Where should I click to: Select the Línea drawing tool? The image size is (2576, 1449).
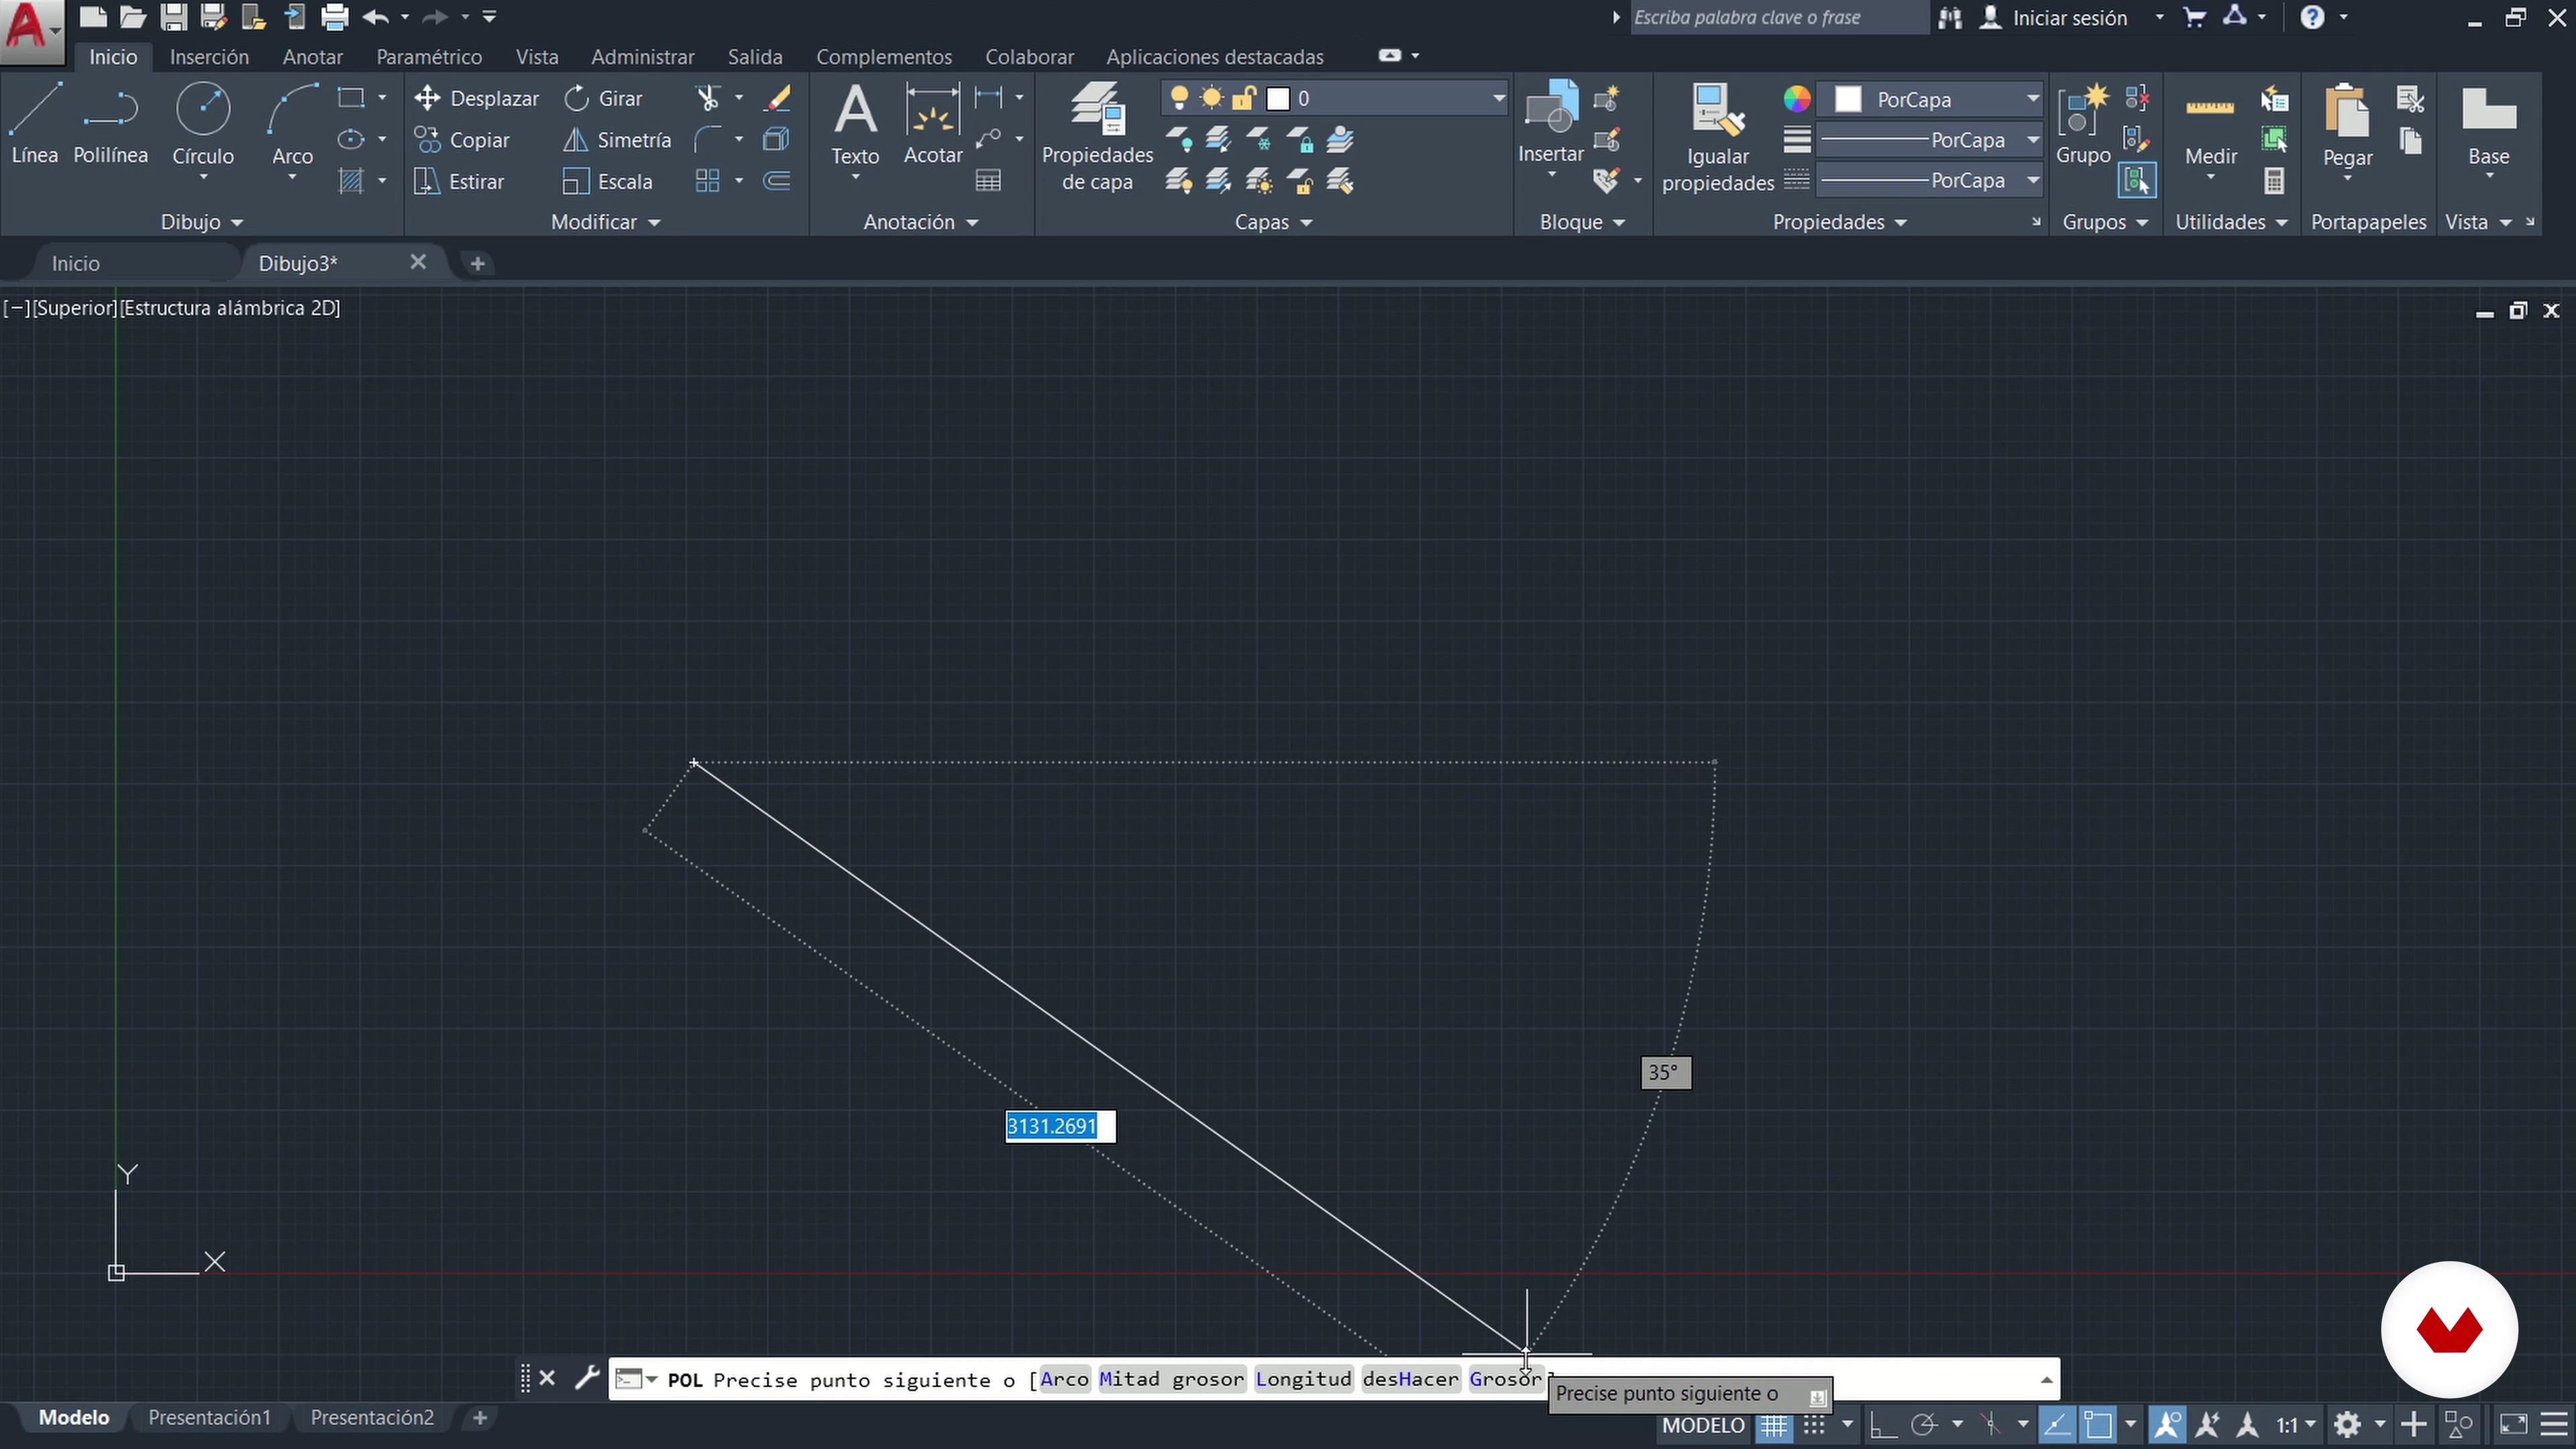click(x=35, y=123)
